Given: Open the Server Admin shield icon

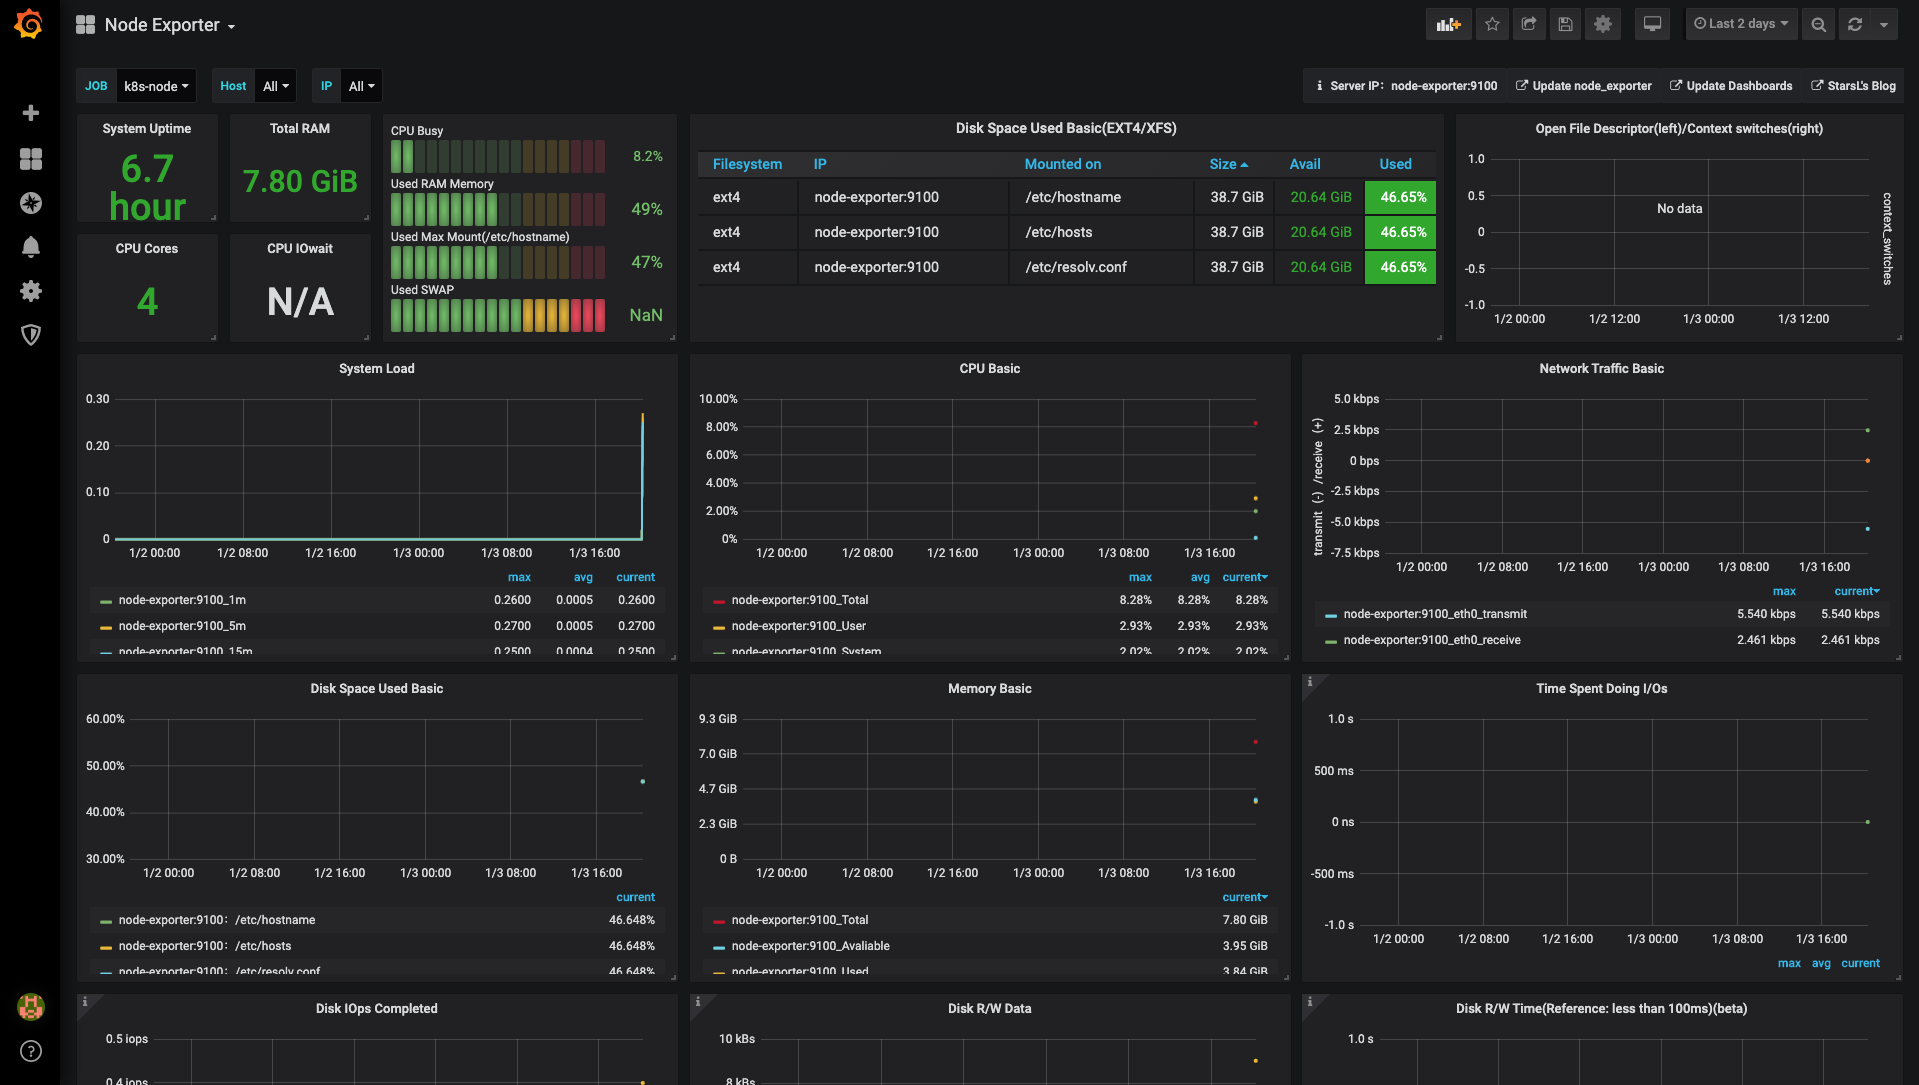Looking at the screenshot, I should point(31,335).
